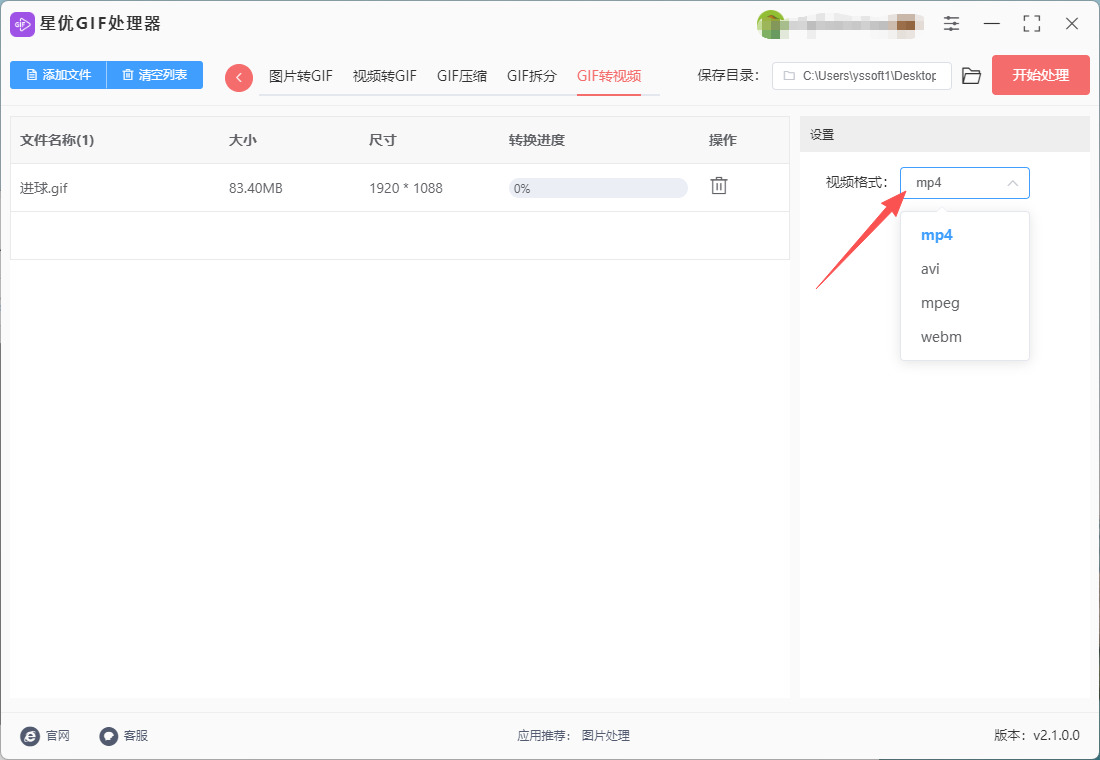Minimize the window

[x=991, y=24]
